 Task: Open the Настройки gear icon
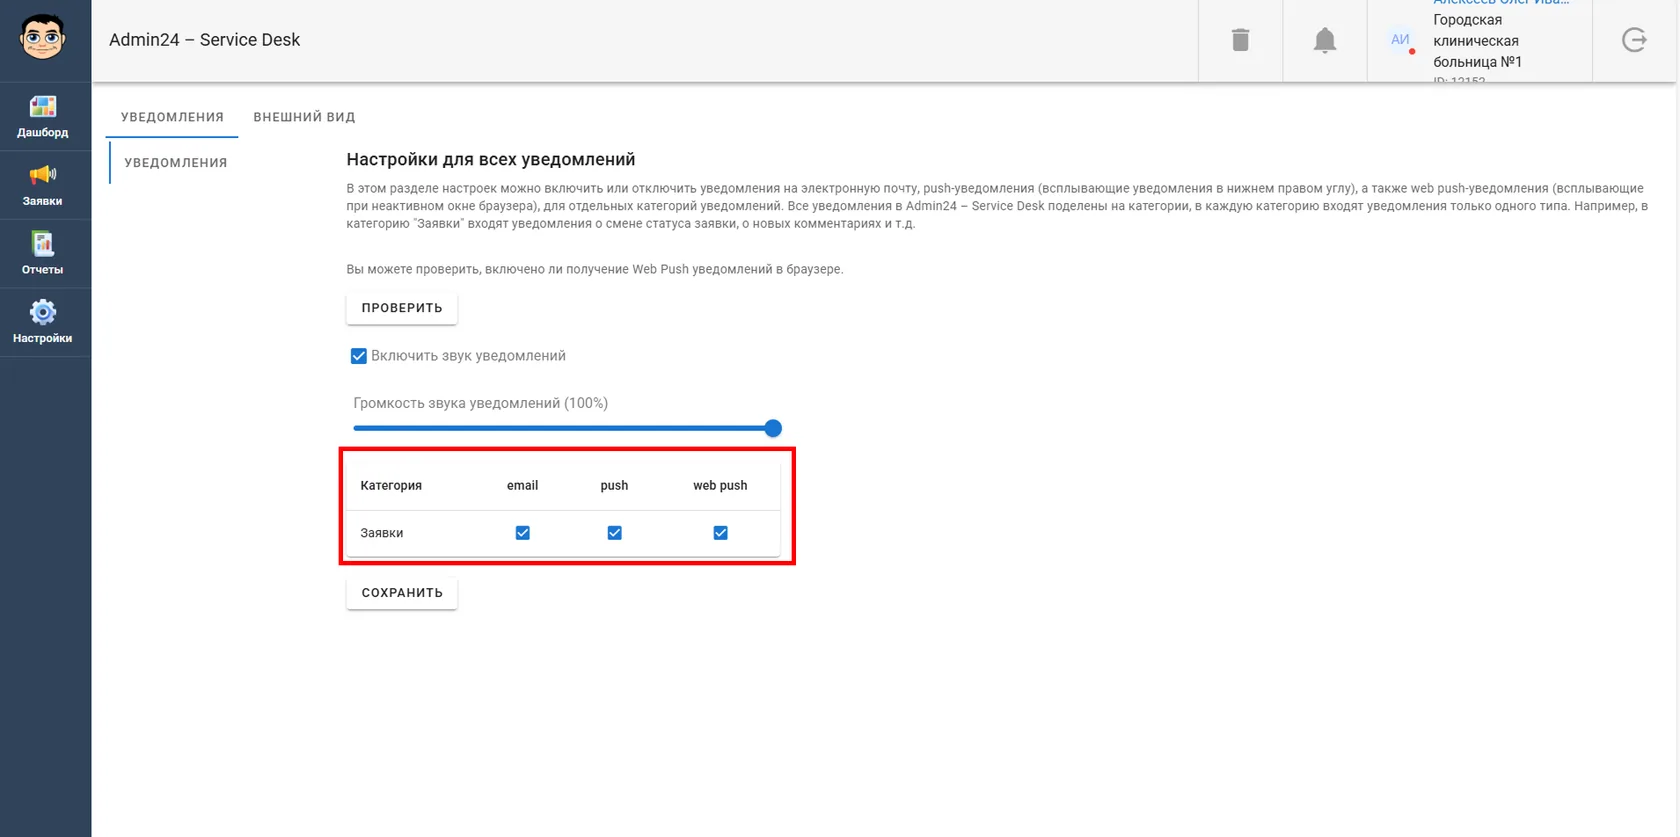point(43,312)
